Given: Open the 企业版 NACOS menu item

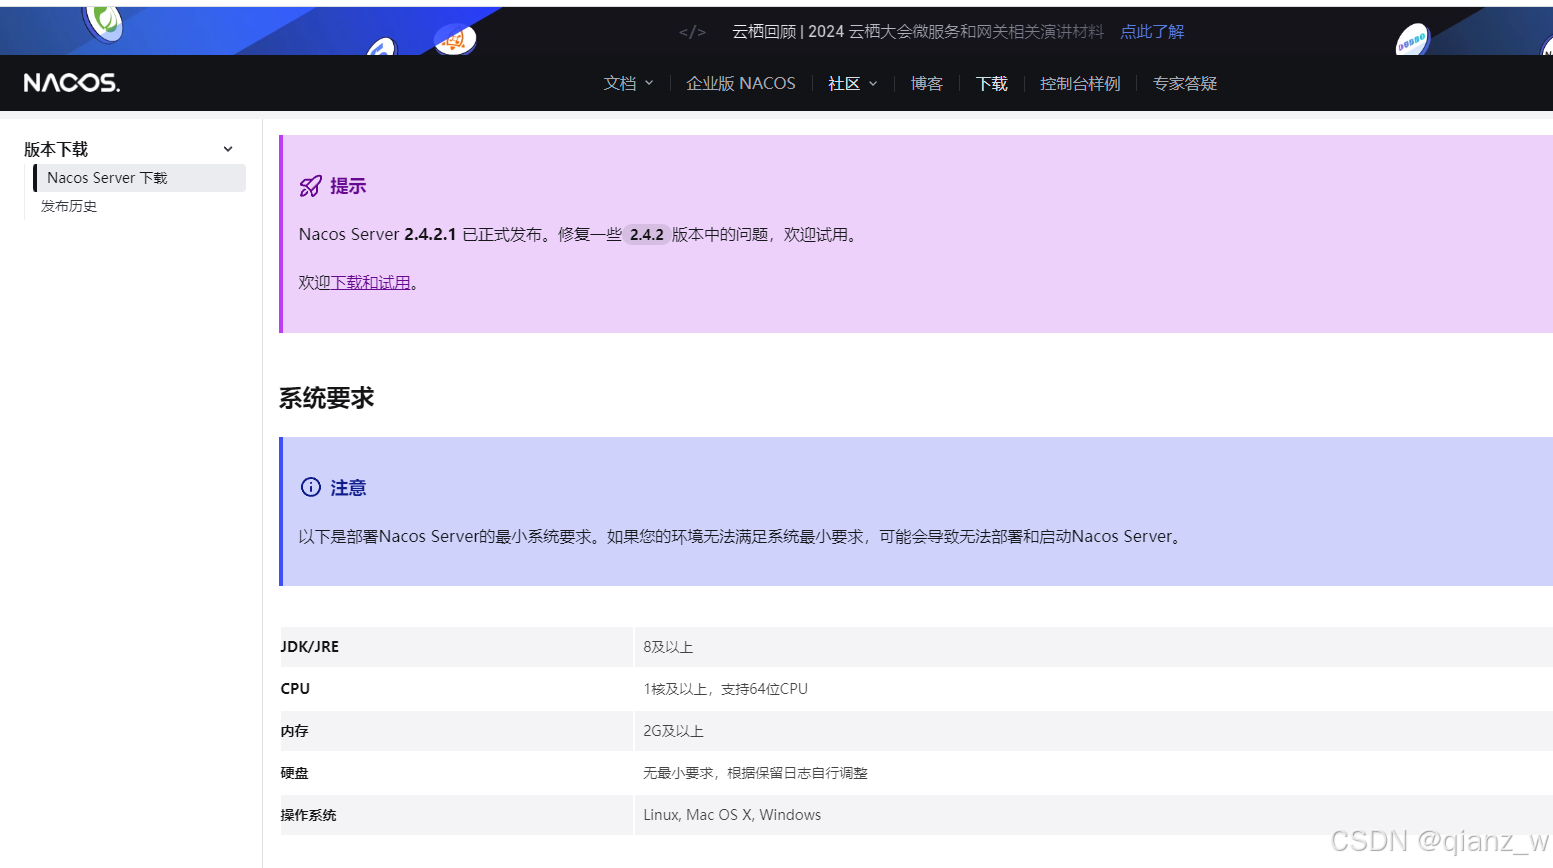Looking at the screenshot, I should pos(741,83).
